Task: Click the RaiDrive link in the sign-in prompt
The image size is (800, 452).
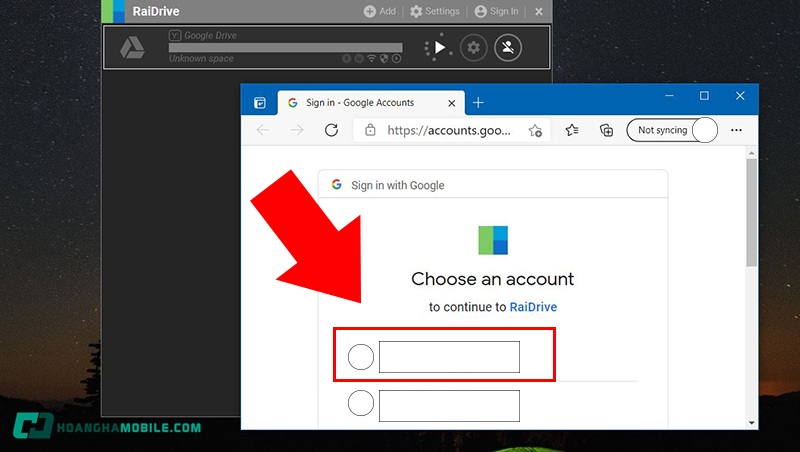Action: click(533, 307)
